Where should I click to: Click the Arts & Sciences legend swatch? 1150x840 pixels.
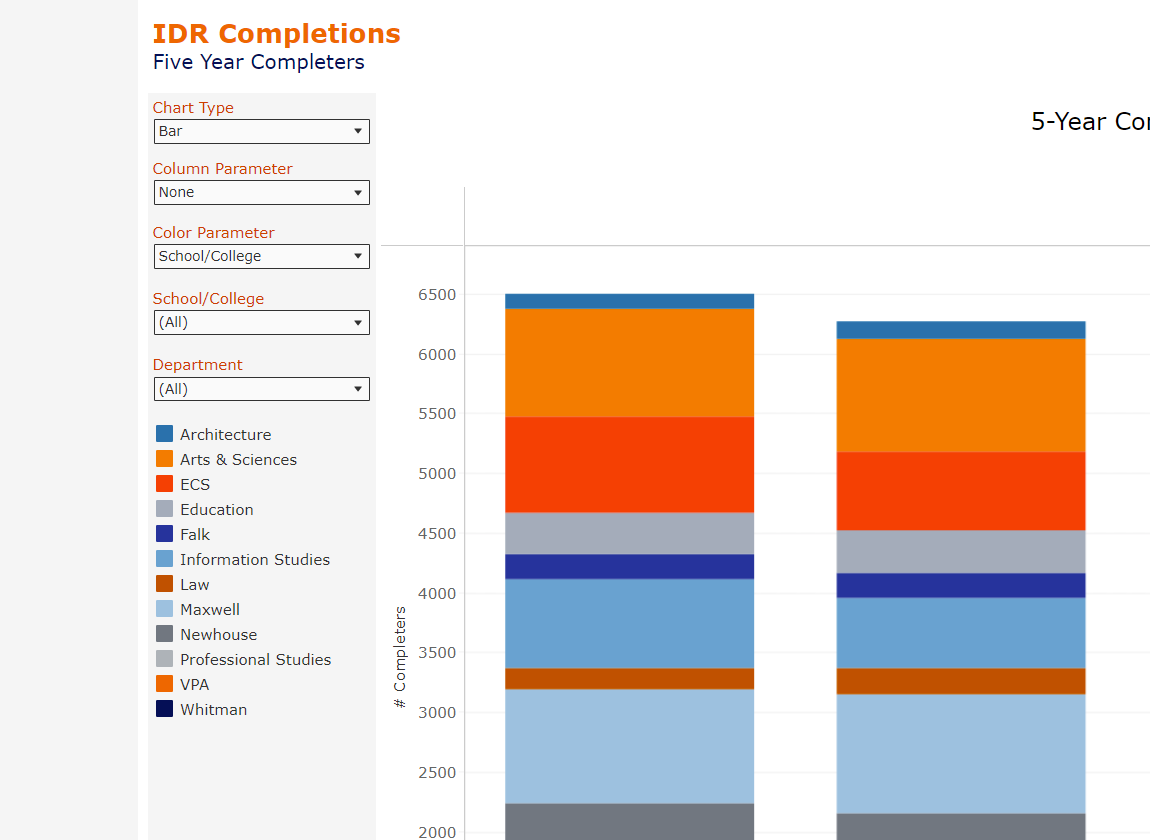pos(164,459)
